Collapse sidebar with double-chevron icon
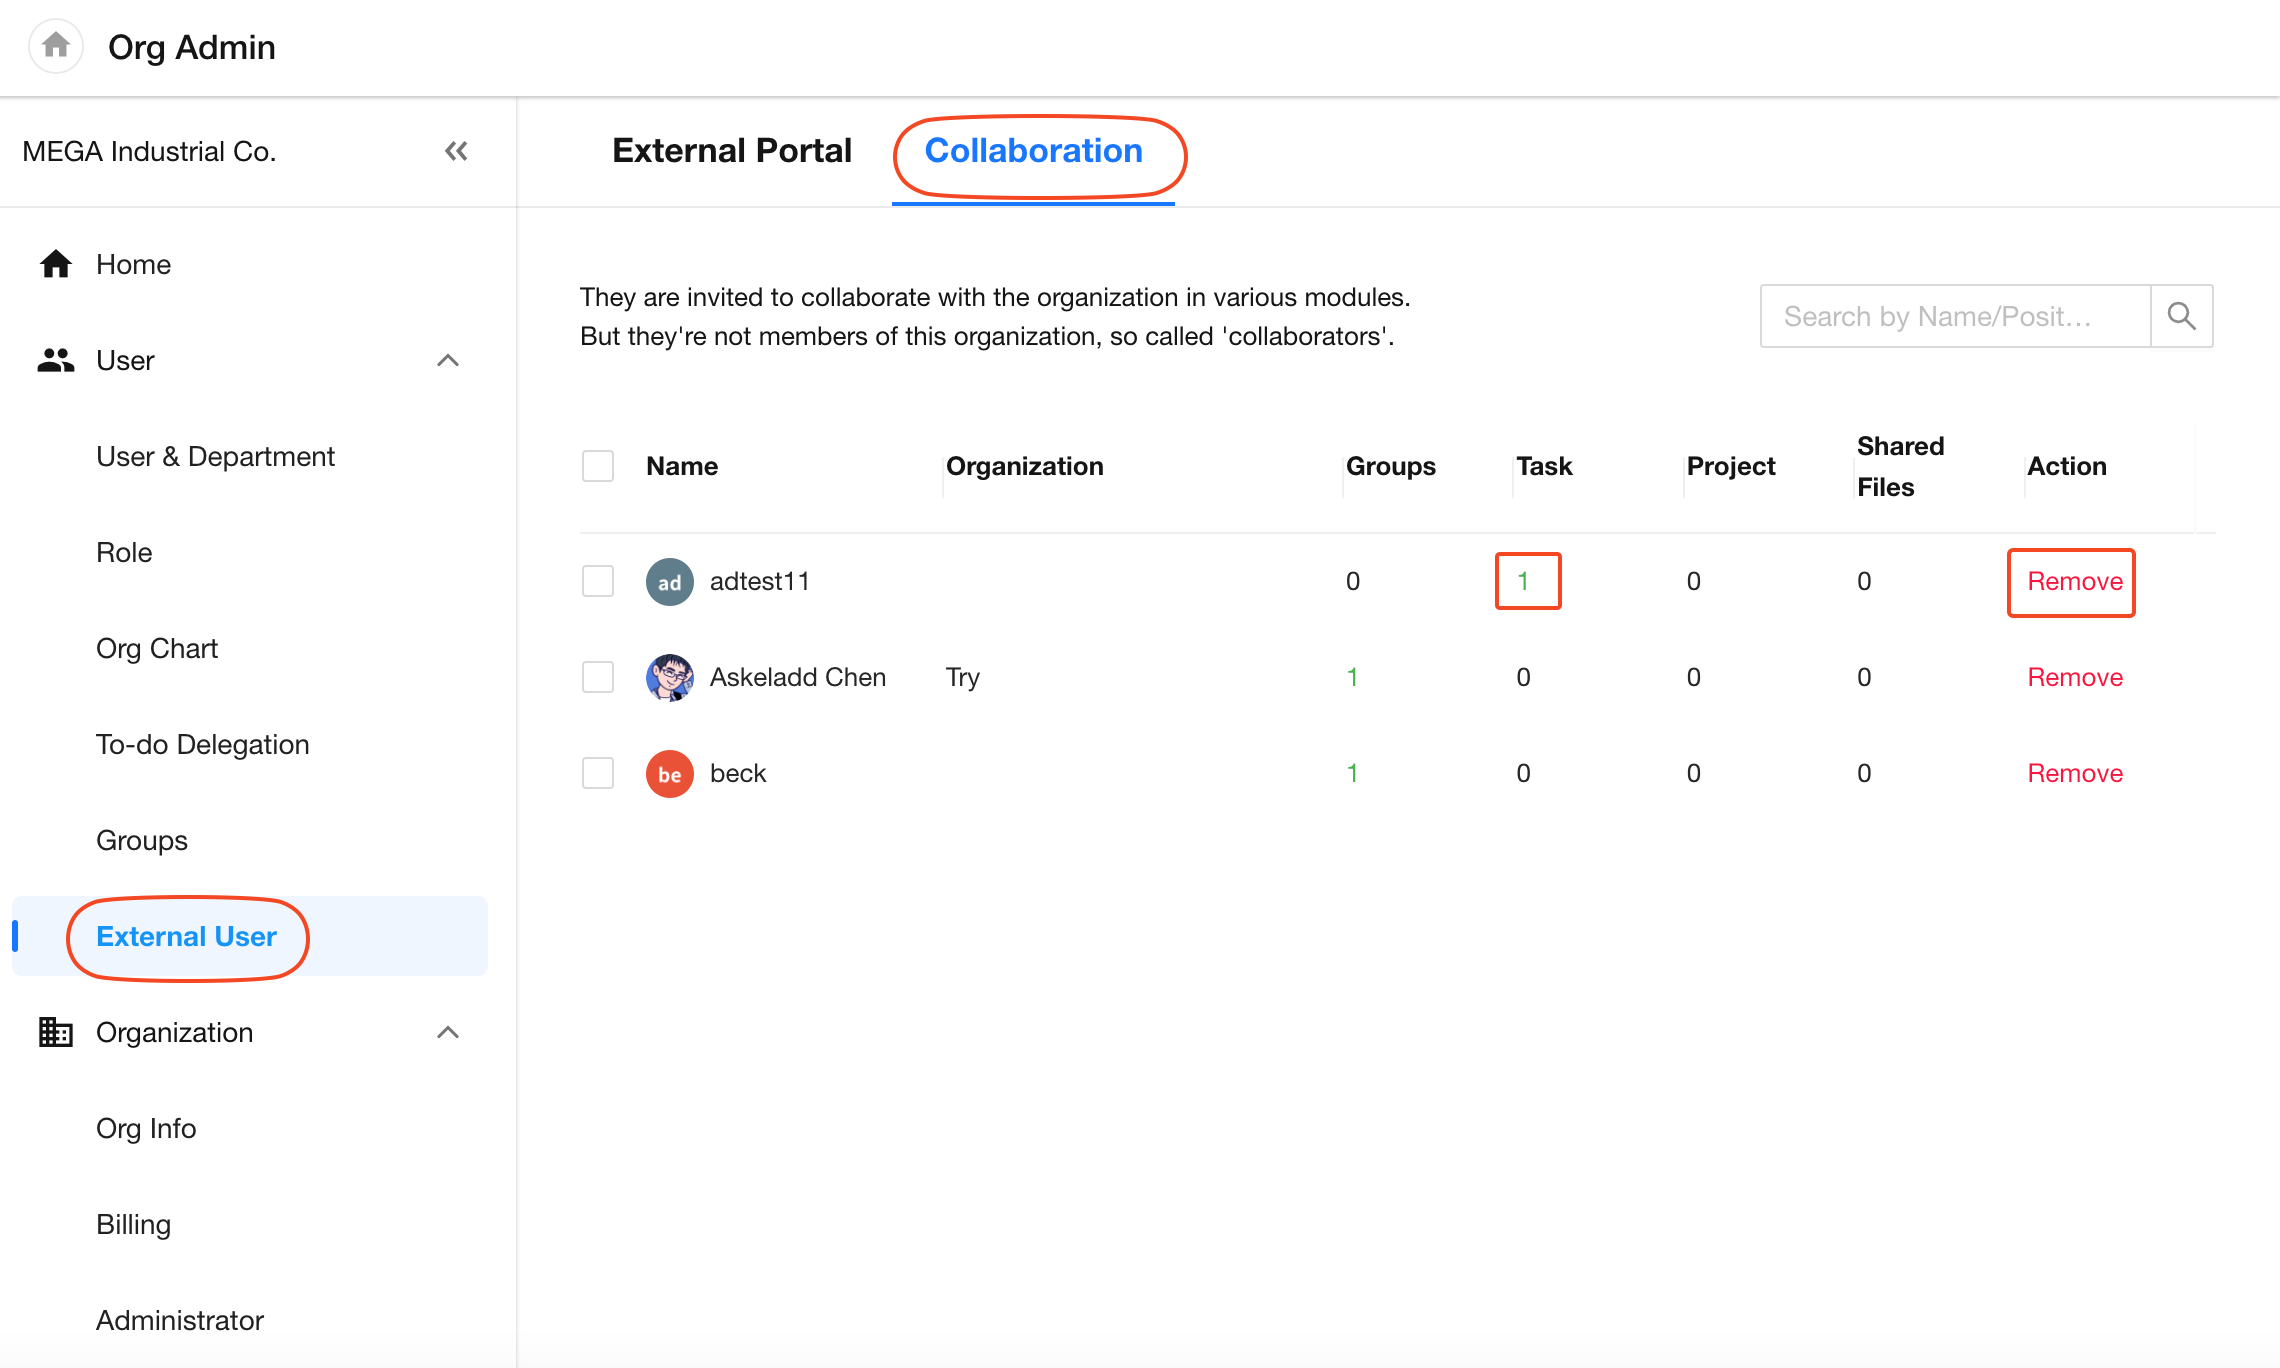This screenshot has width=2280, height=1368. tap(456, 151)
